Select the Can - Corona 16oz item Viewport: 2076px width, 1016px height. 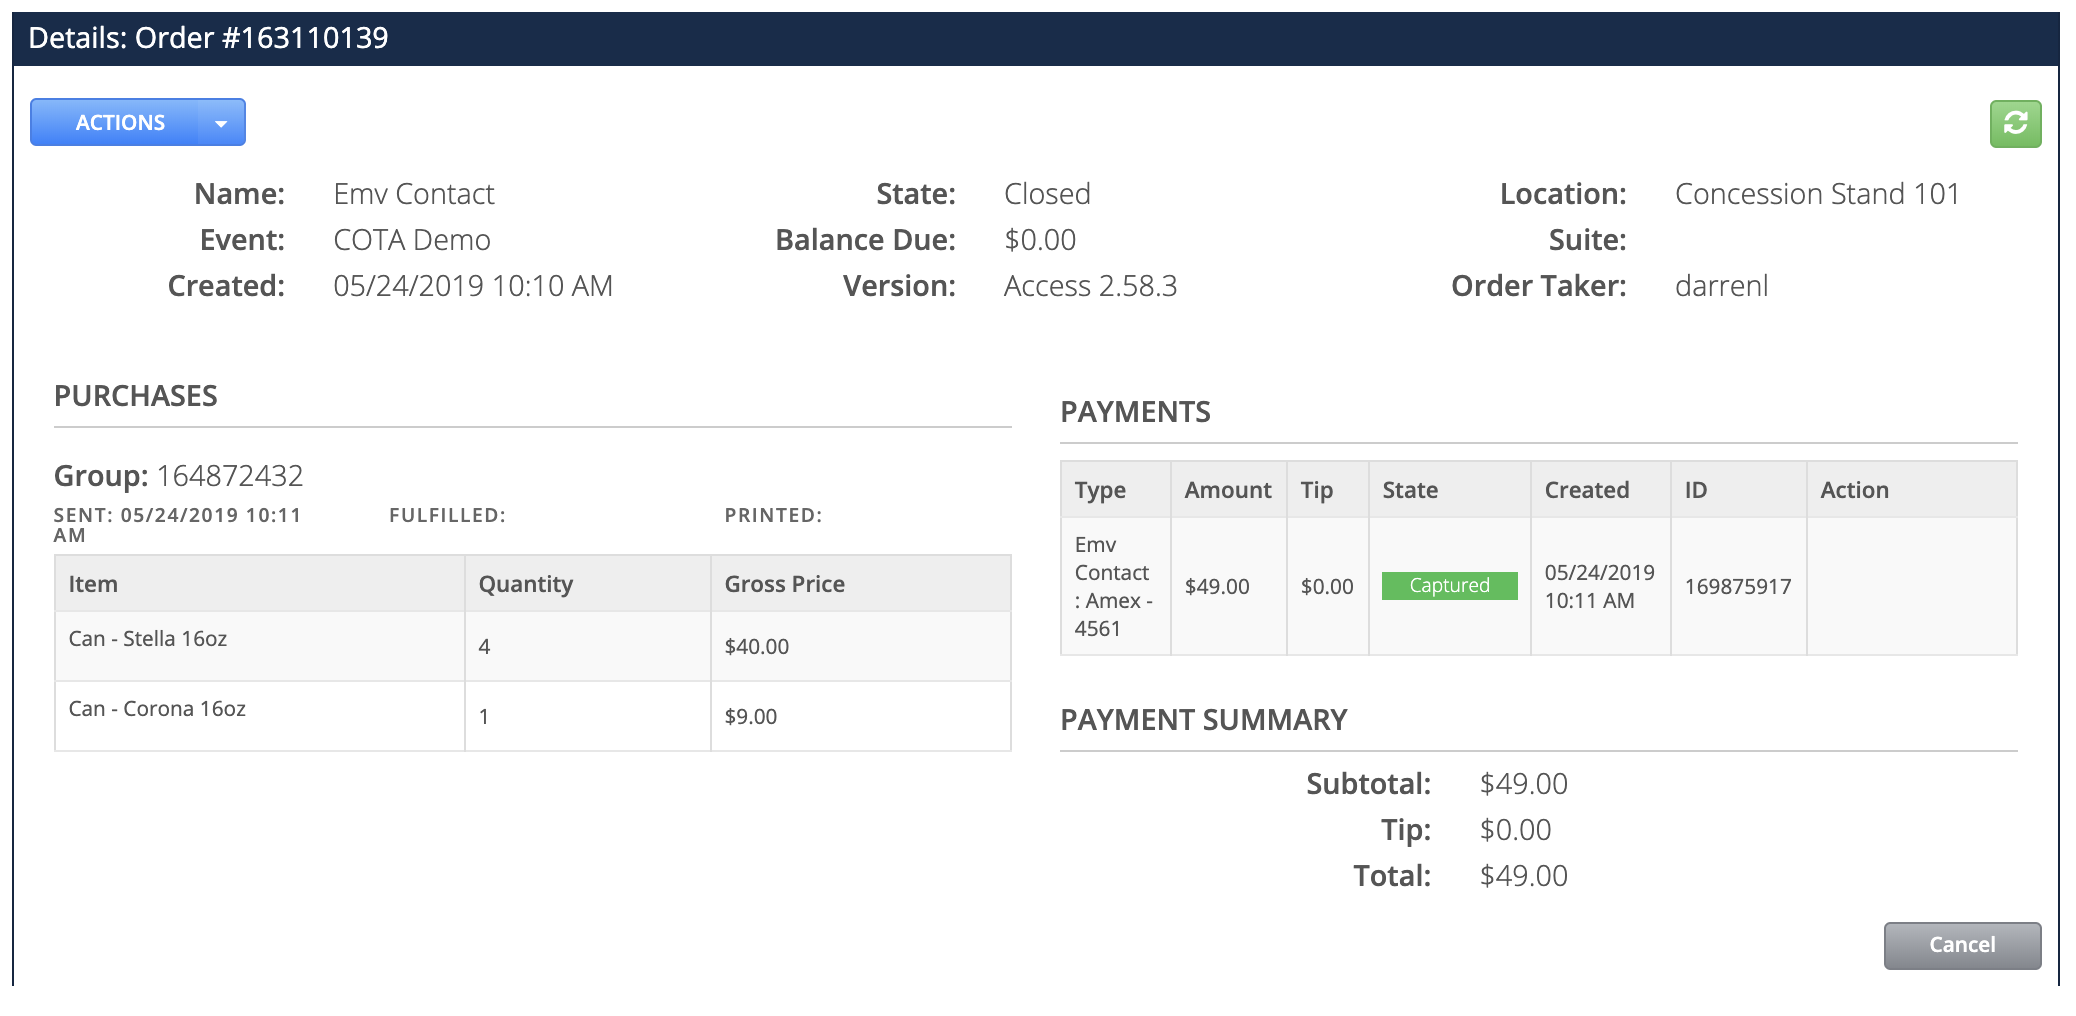(157, 709)
